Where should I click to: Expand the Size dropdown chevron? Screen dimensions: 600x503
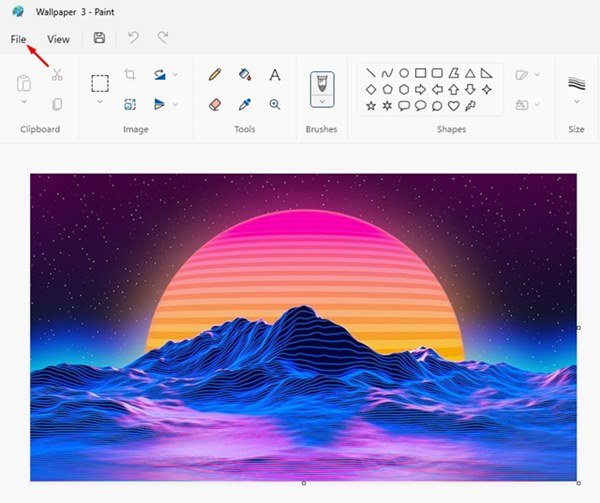pyautogui.click(x=577, y=102)
